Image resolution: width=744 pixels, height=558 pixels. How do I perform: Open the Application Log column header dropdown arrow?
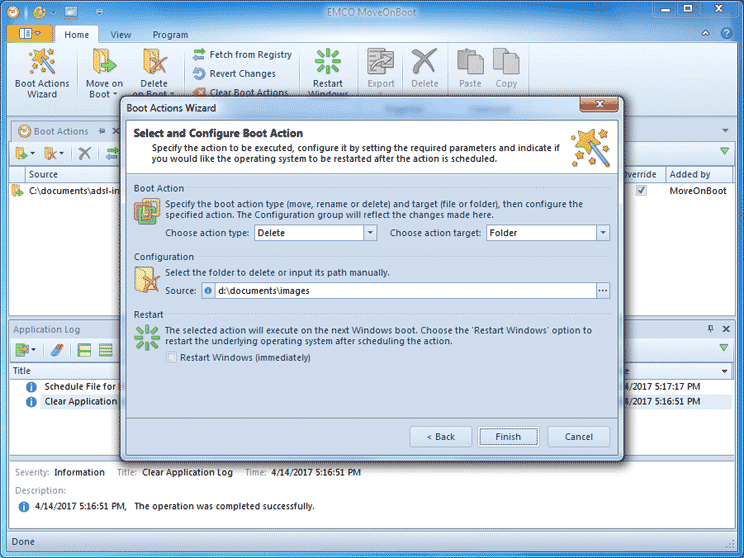pyautogui.click(x=725, y=371)
